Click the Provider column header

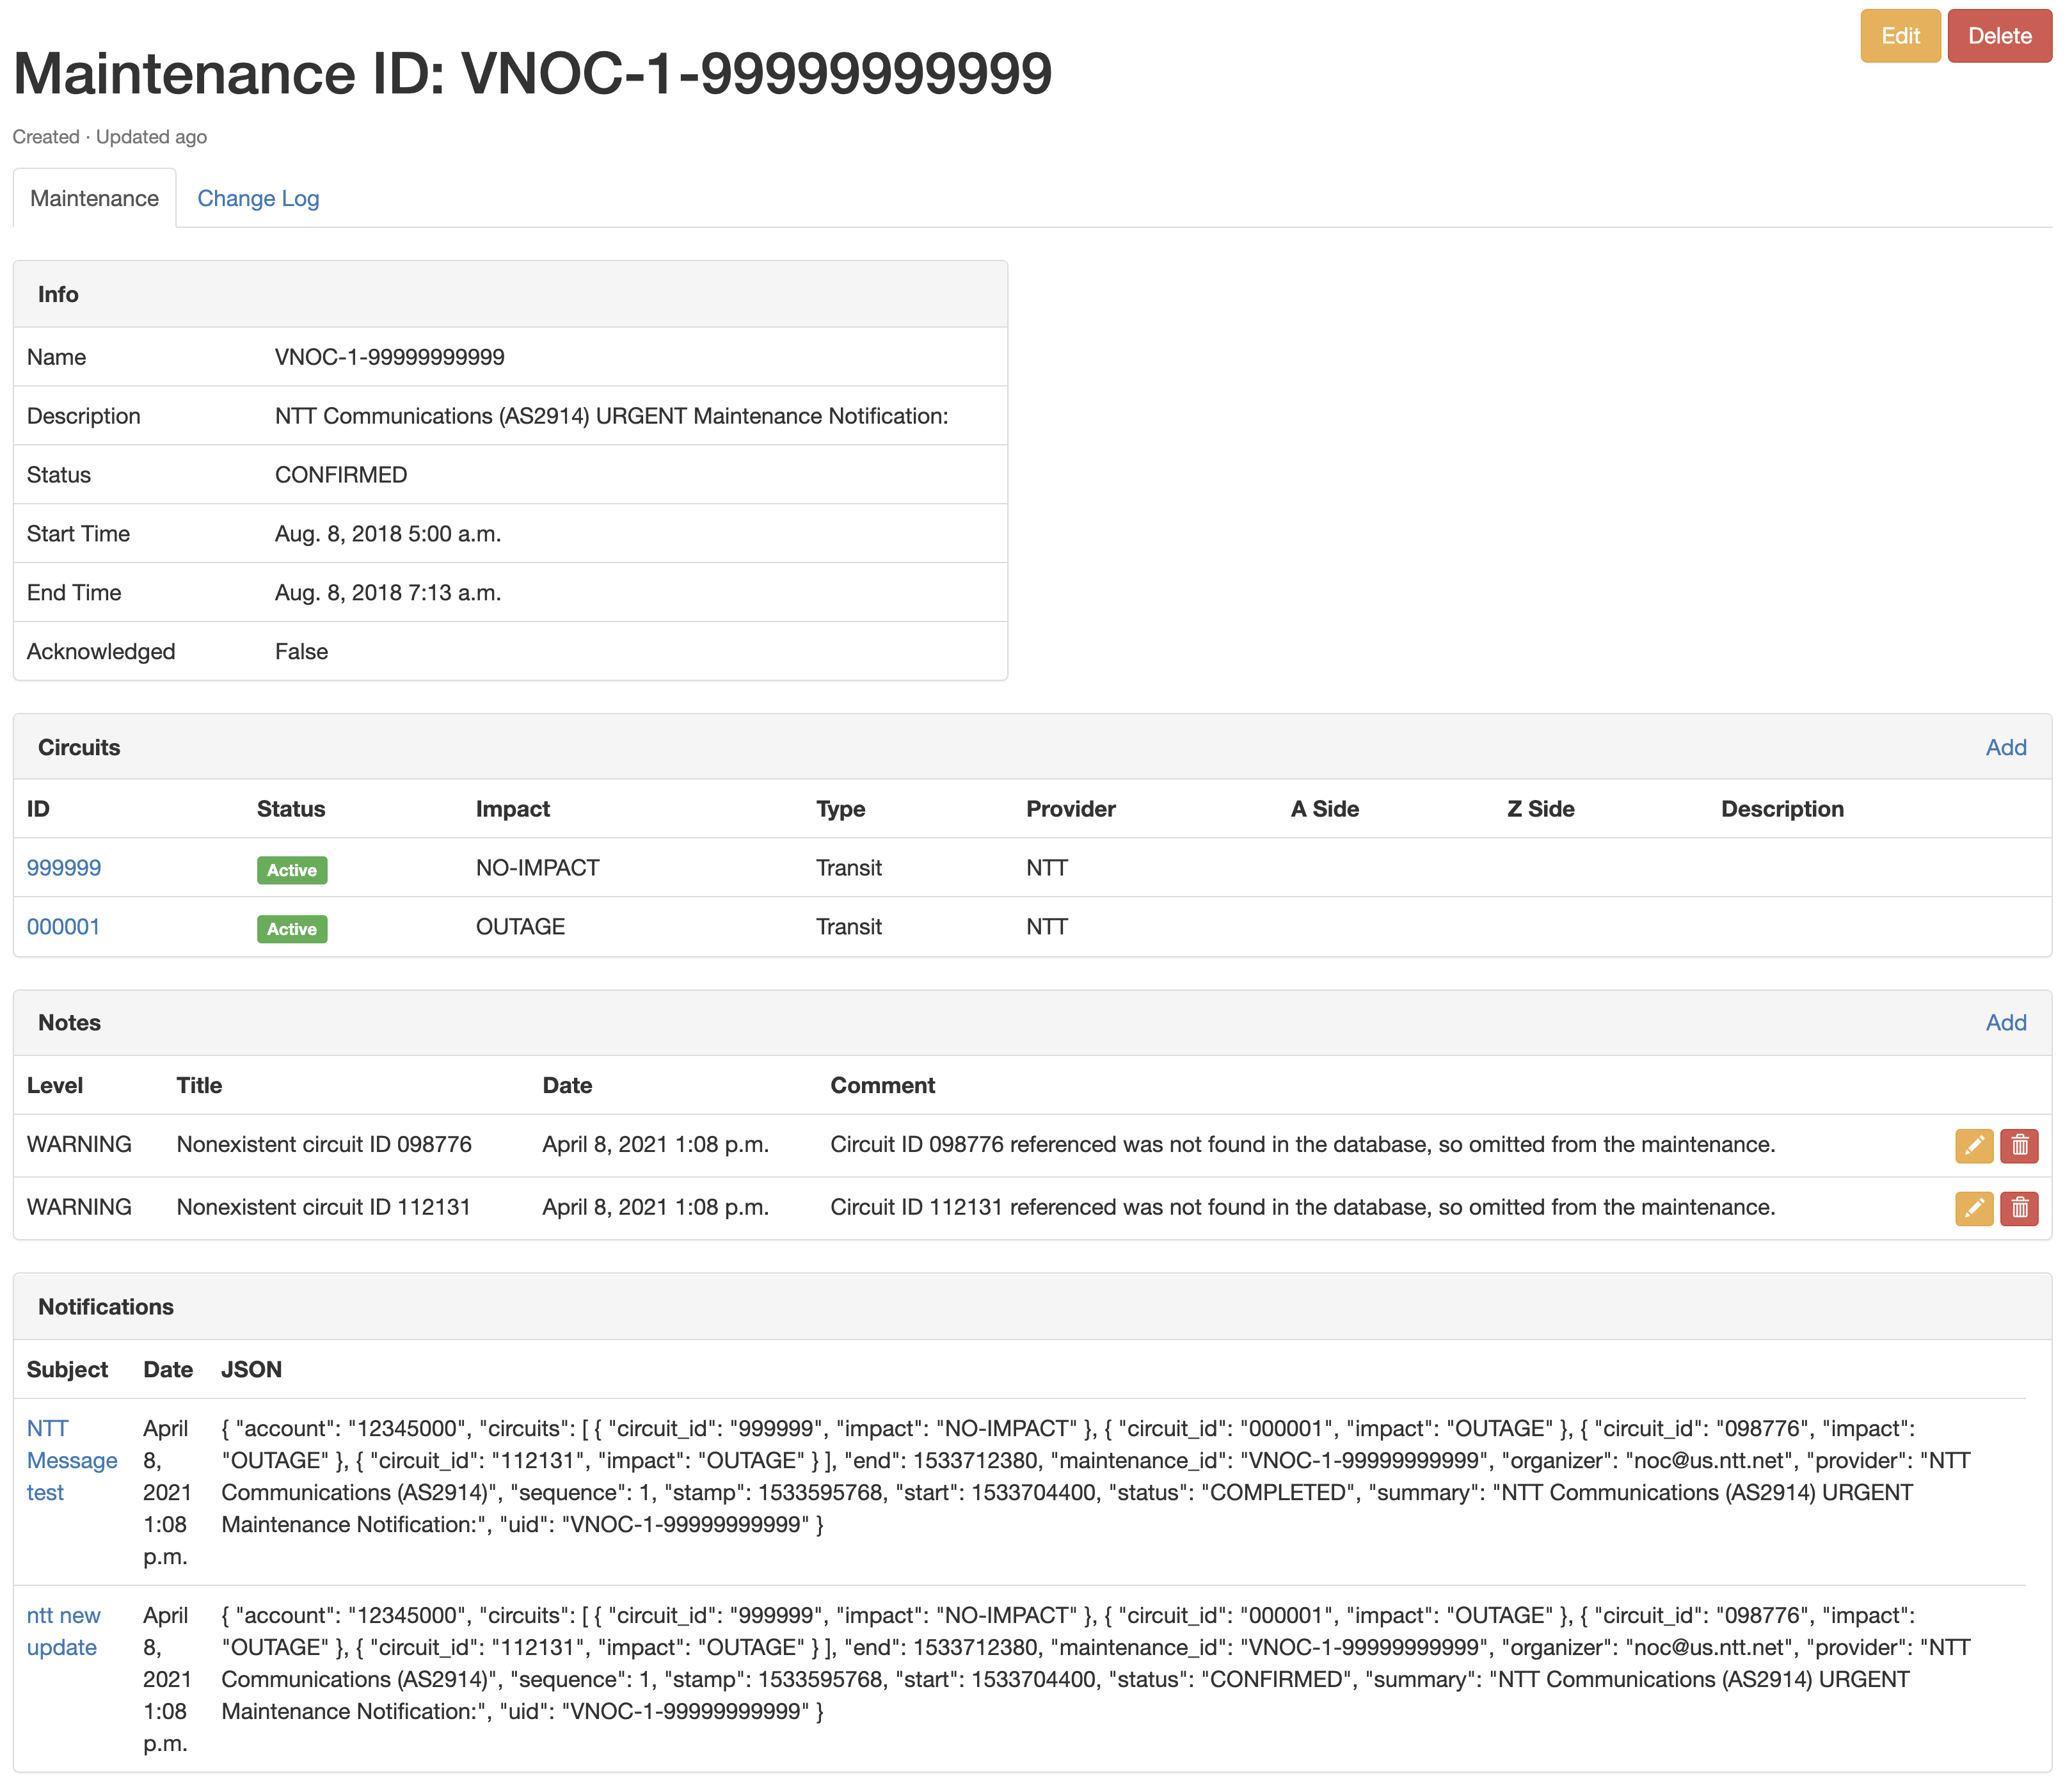1070,809
